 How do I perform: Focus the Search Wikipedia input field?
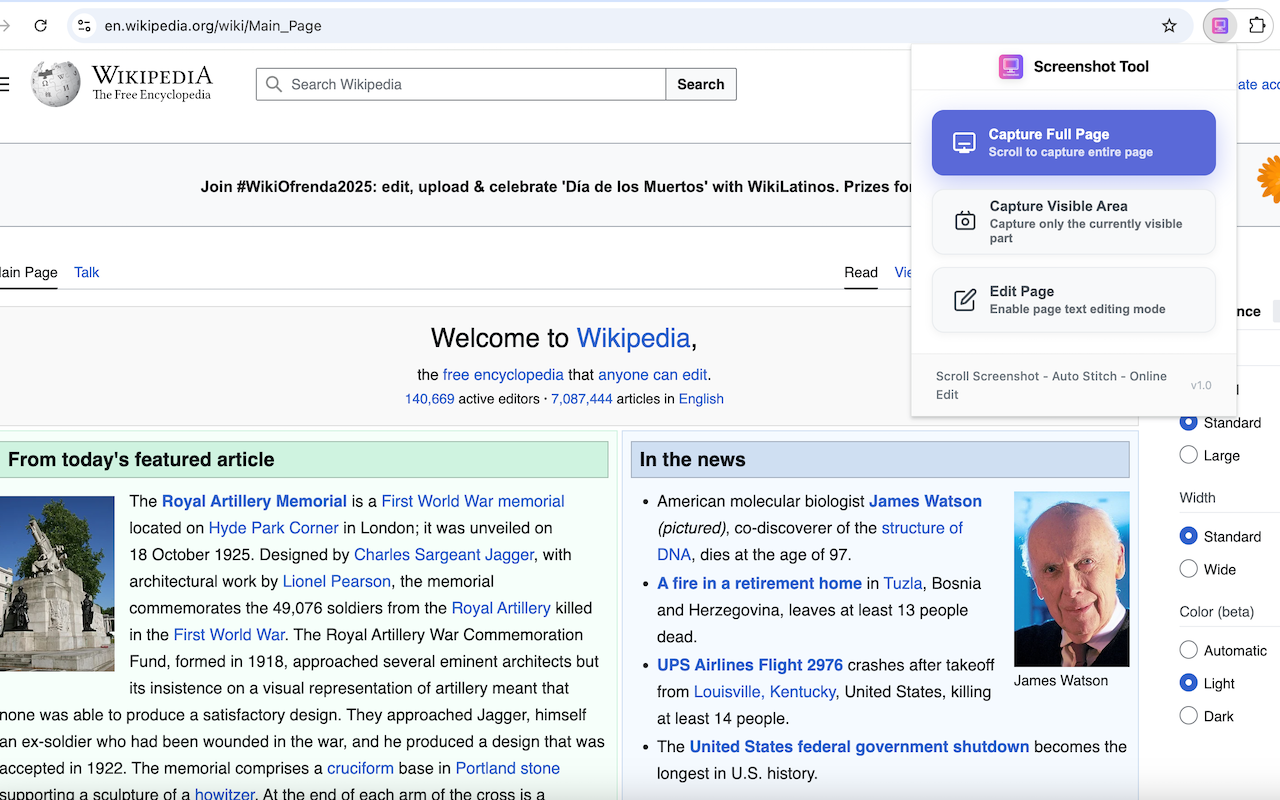[461, 84]
